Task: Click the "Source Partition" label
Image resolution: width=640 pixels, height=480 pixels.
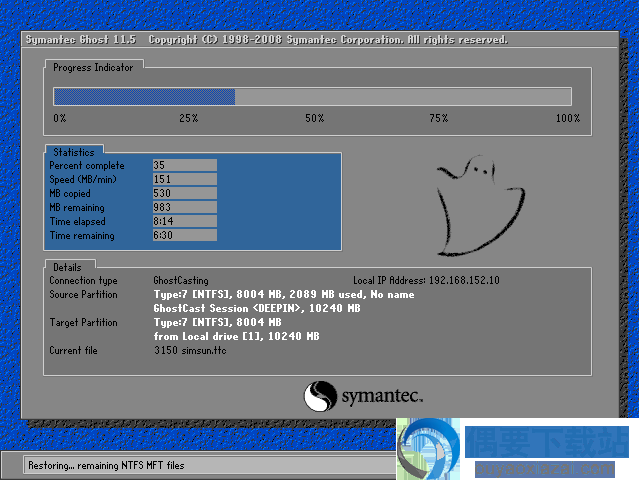Action: coord(83,294)
